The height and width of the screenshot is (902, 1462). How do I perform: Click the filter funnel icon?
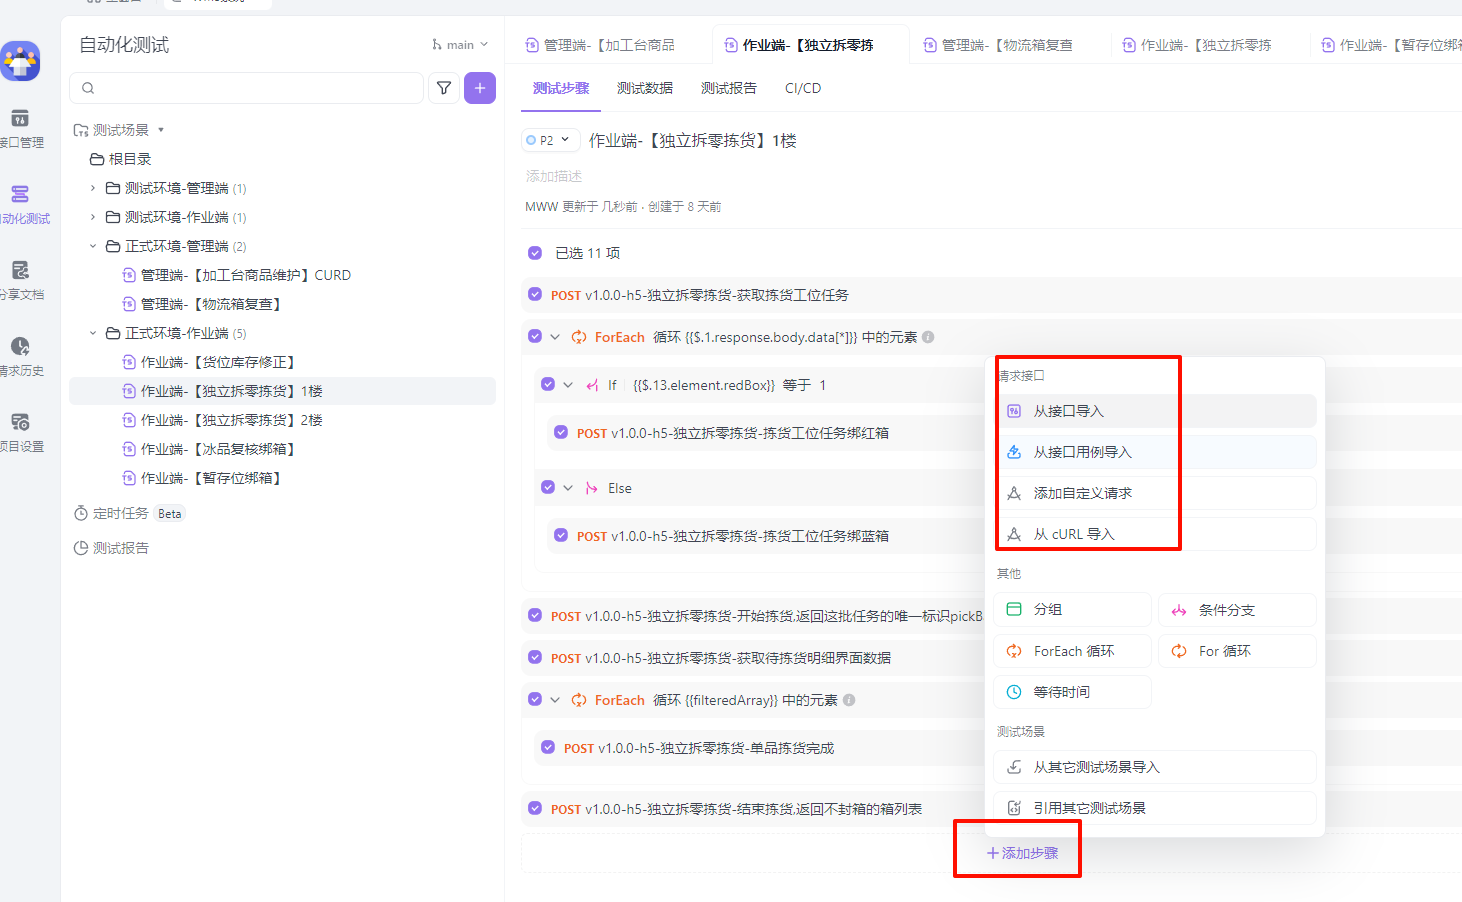click(444, 88)
